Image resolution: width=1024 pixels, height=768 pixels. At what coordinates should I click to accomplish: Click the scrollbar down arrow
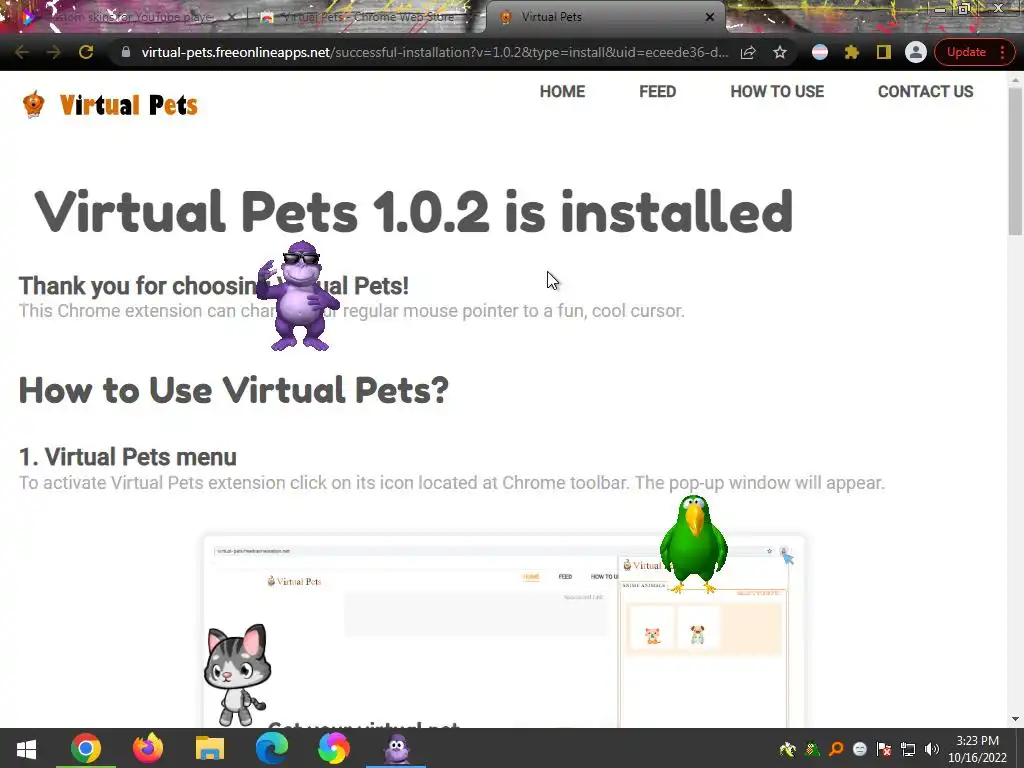coord(1016,719)
